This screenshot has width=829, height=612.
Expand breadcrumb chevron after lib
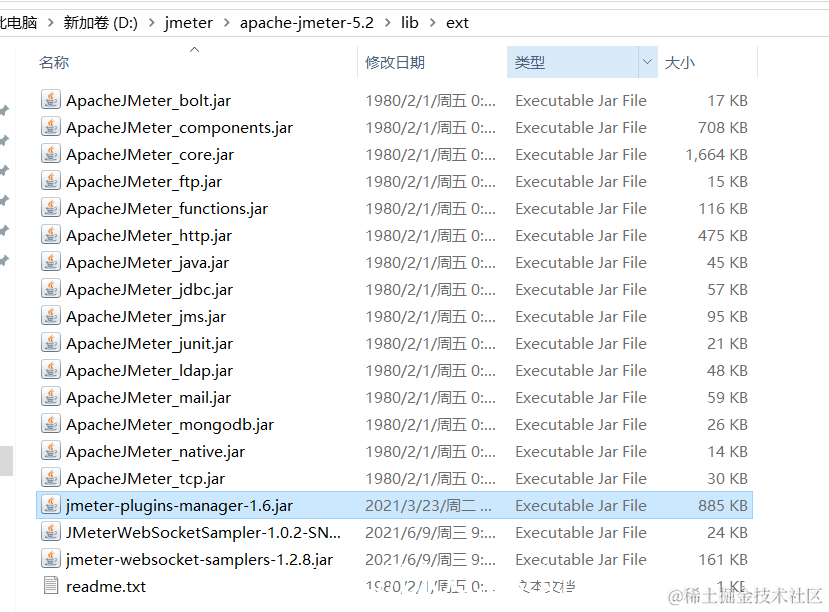click(432, 23)
